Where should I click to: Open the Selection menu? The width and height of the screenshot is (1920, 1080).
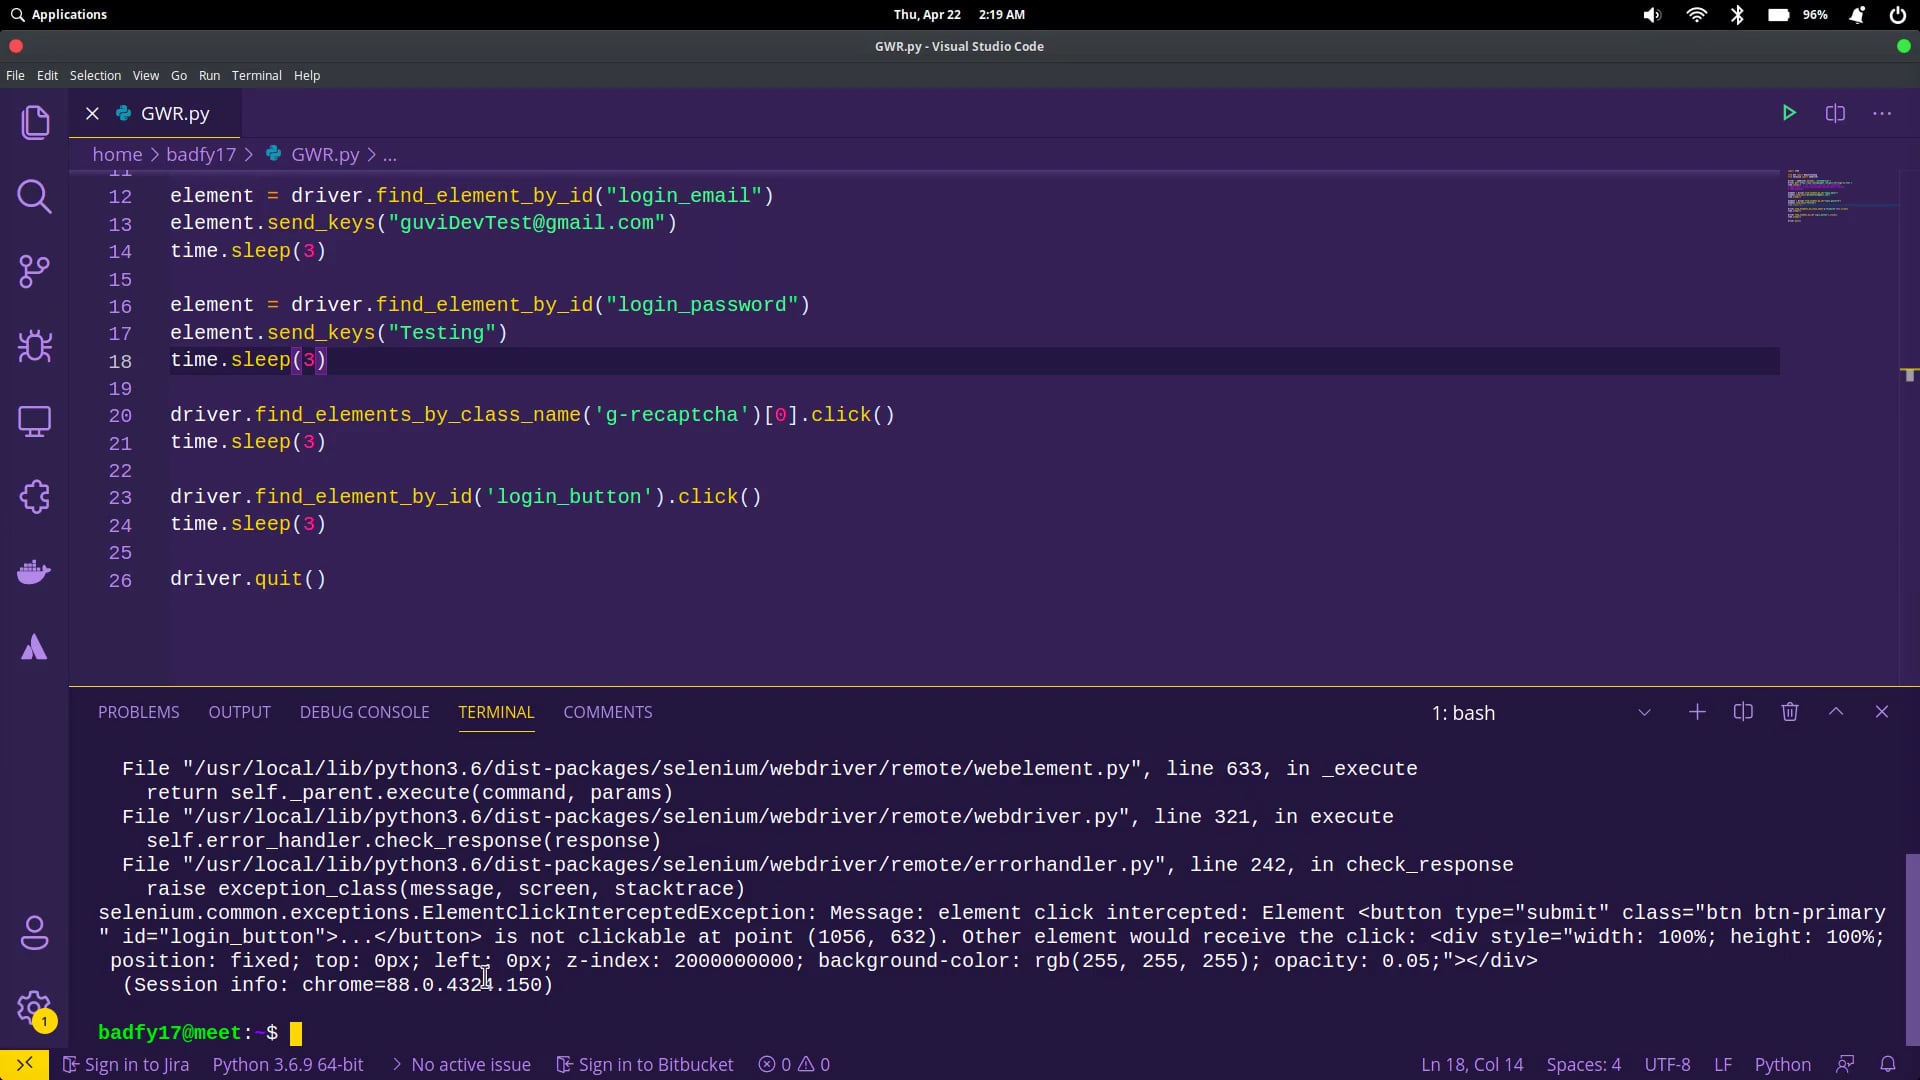click(95, 76)
